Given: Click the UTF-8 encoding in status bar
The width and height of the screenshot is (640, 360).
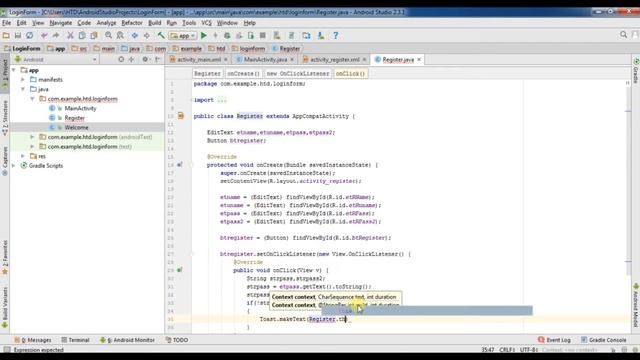Looking at the screenshot, I should (529, 350).
